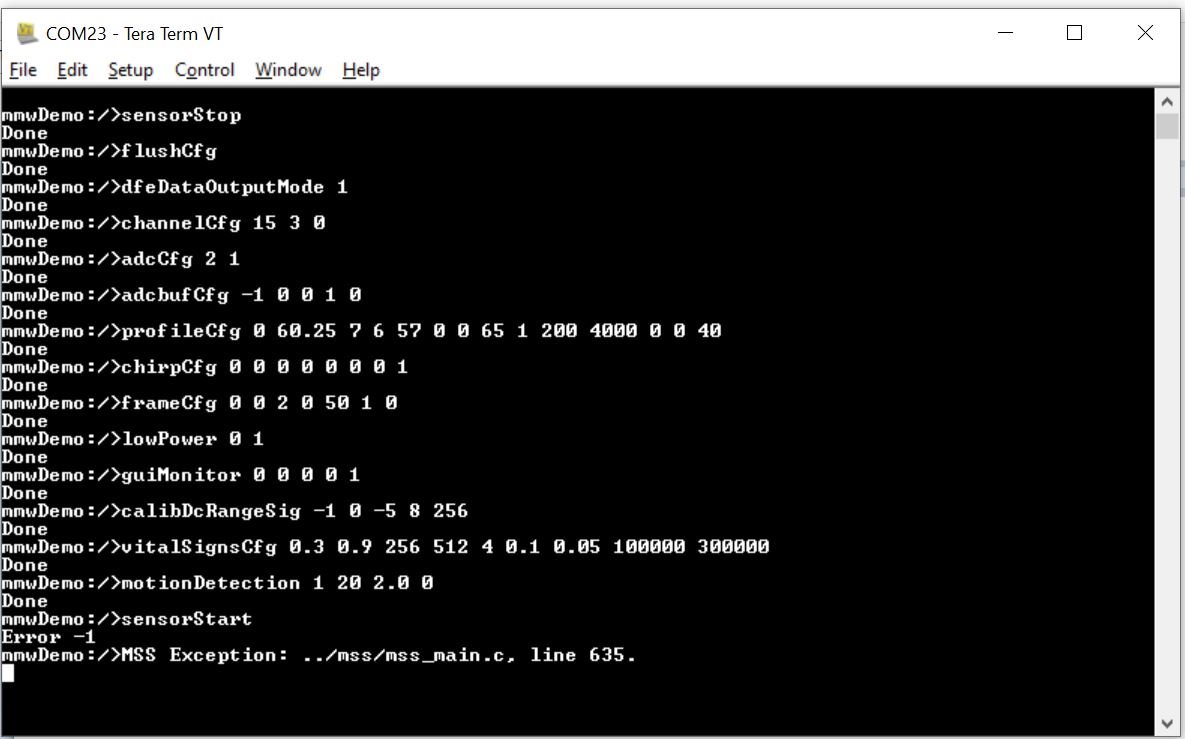Open the Edit menu
The image size is (1185, 739).
coord(72,70)
